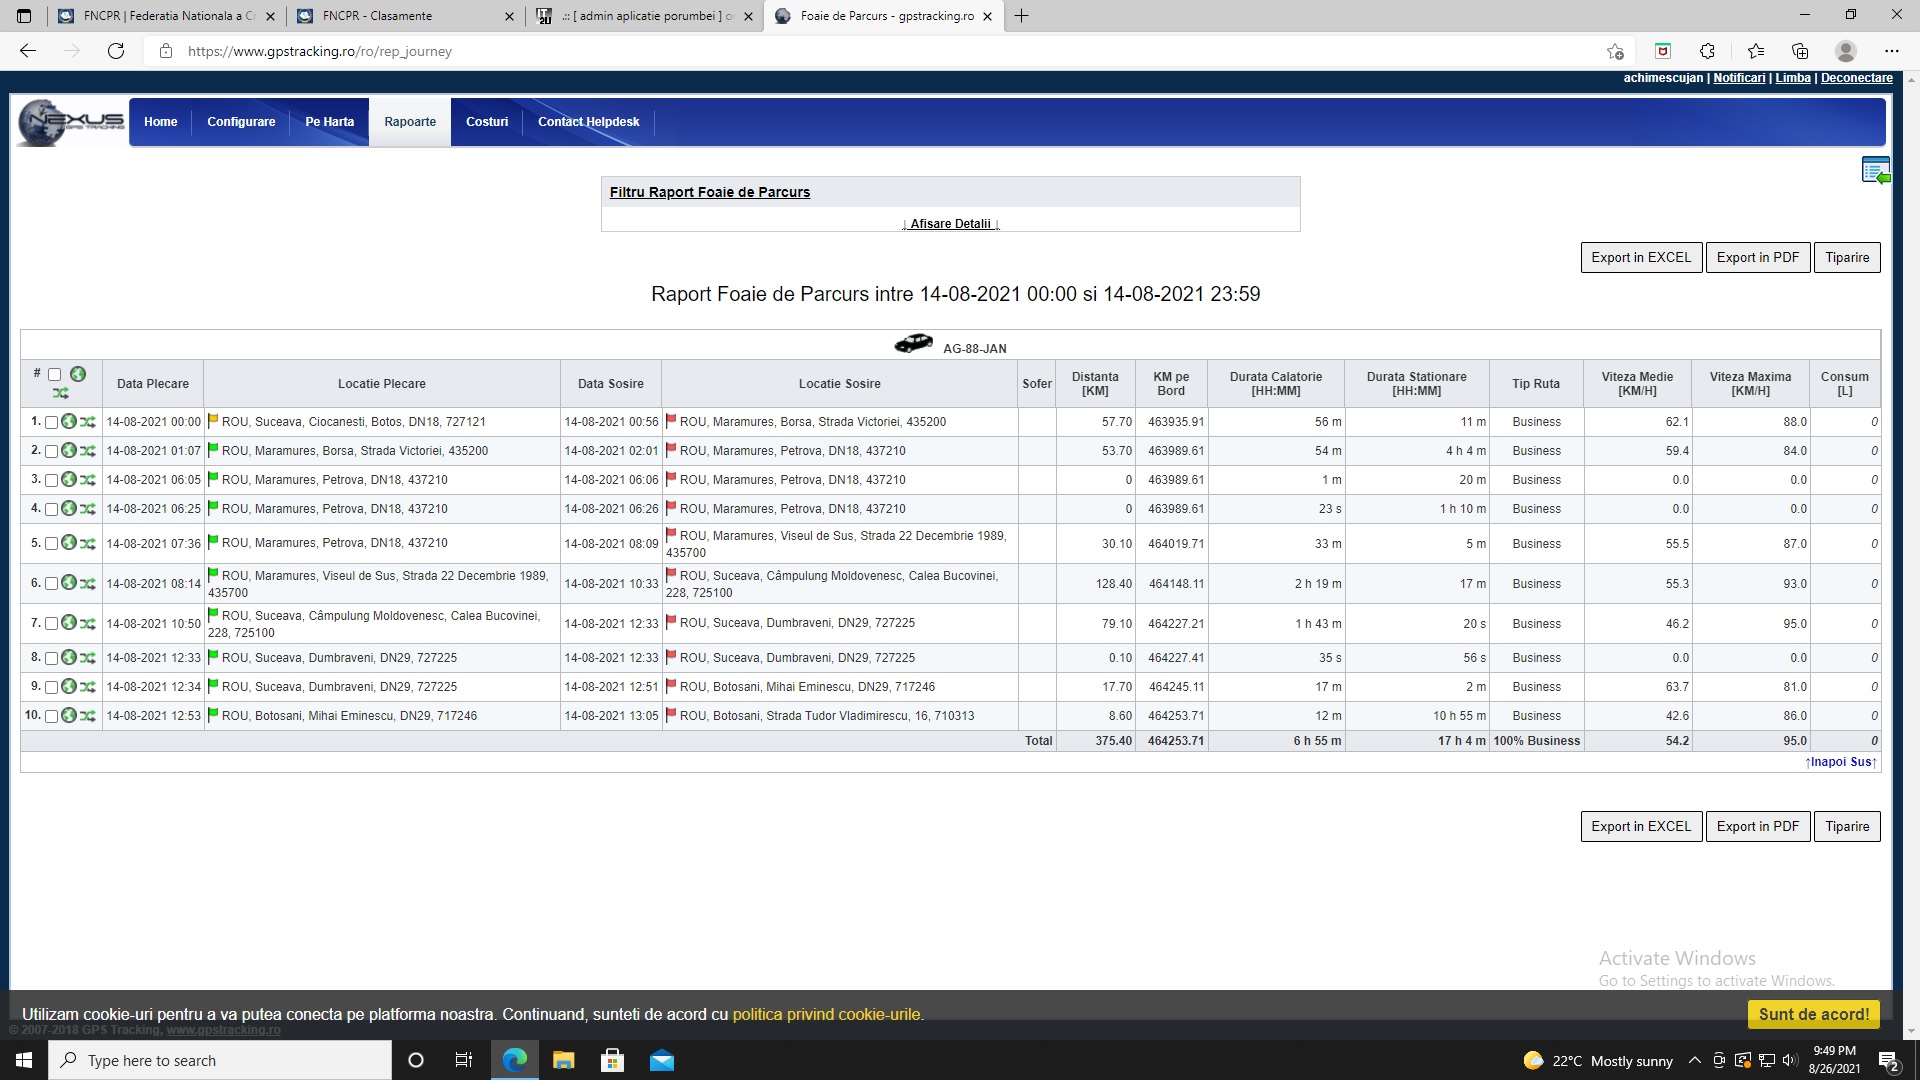The height and width of the screenshot is (1080, 1920).
Task: Click the globe icon in the table header
Action: (x=78, y=374)
